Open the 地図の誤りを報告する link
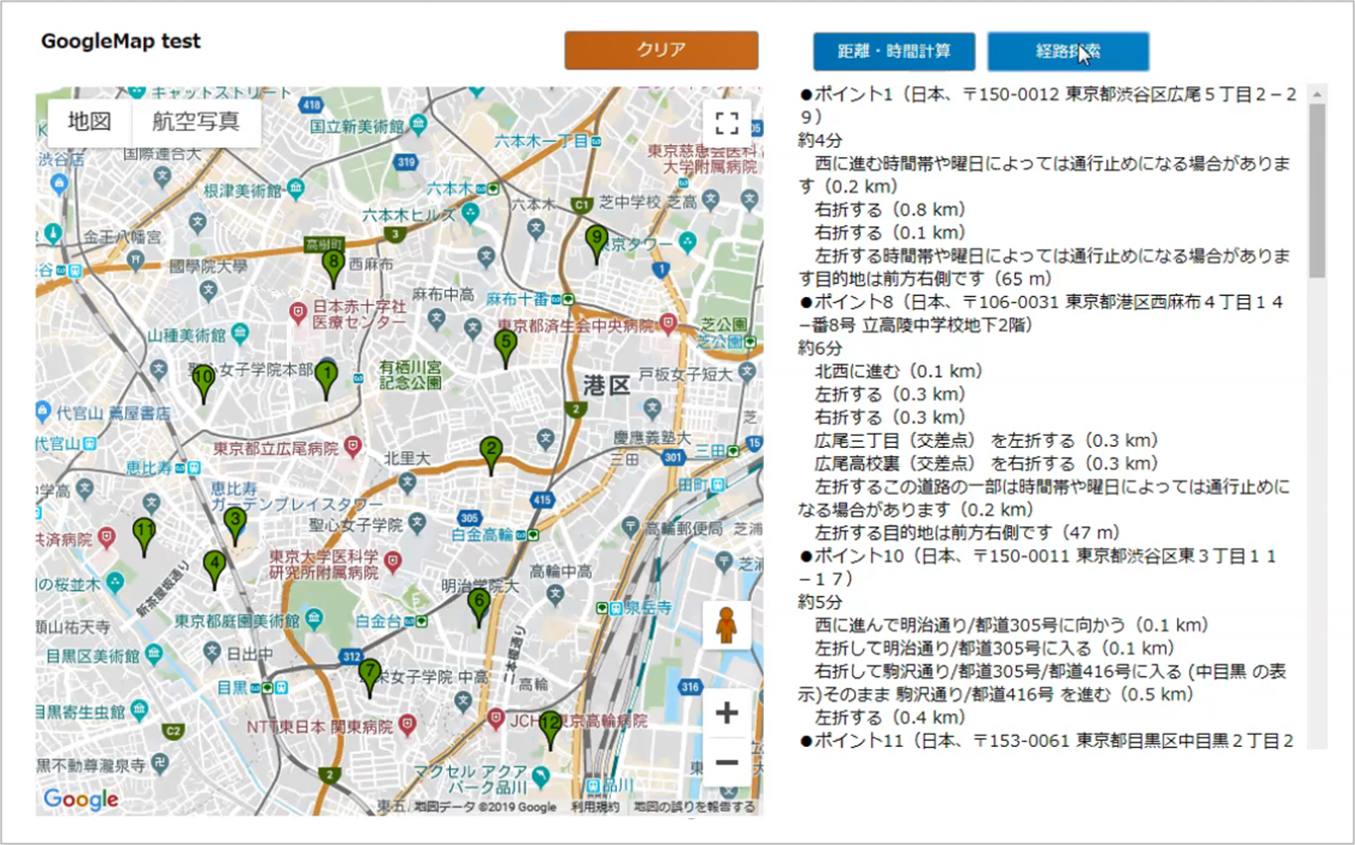 coord(694,807)
